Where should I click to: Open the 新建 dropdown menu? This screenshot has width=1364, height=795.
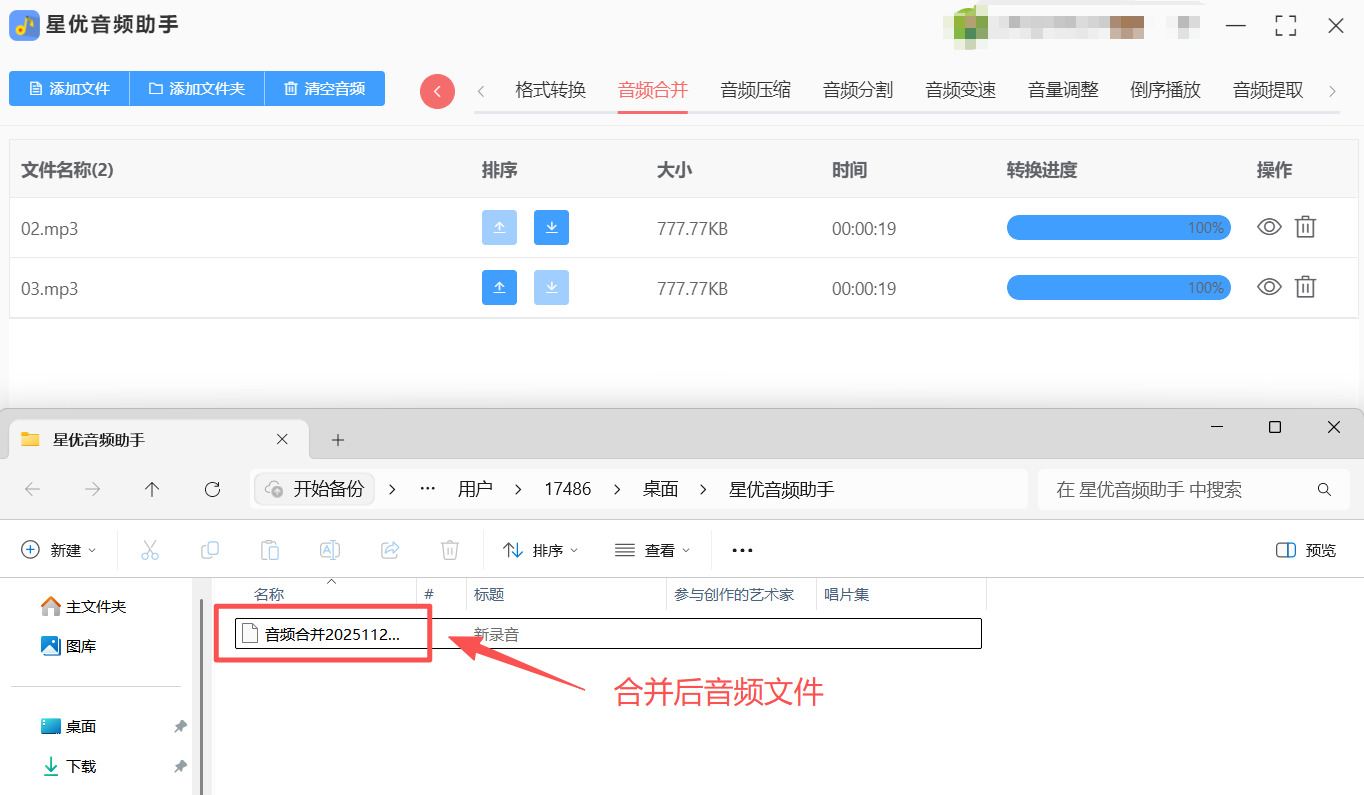[x=59, y=550]
